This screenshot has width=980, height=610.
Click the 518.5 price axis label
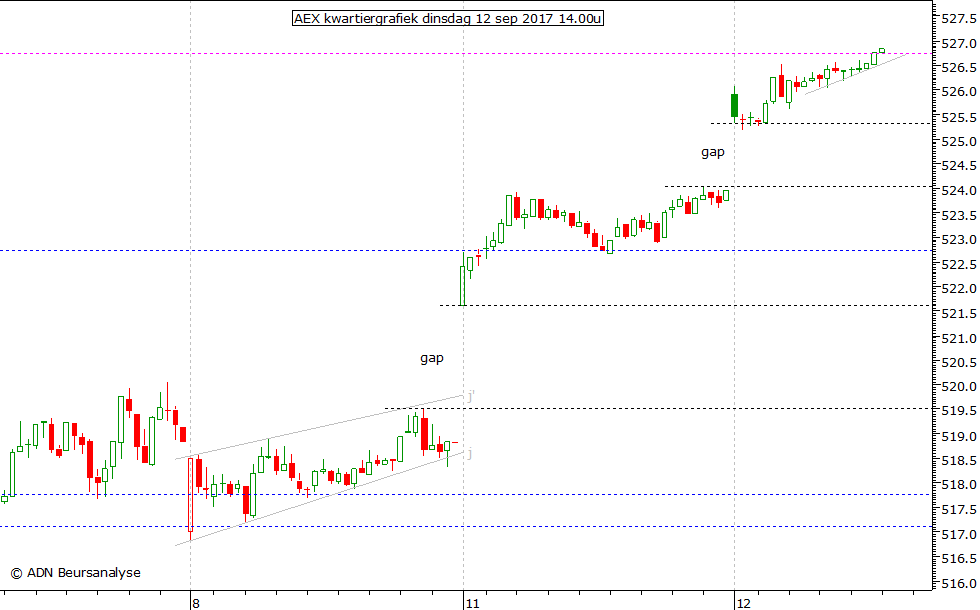(x=959, y=461)
